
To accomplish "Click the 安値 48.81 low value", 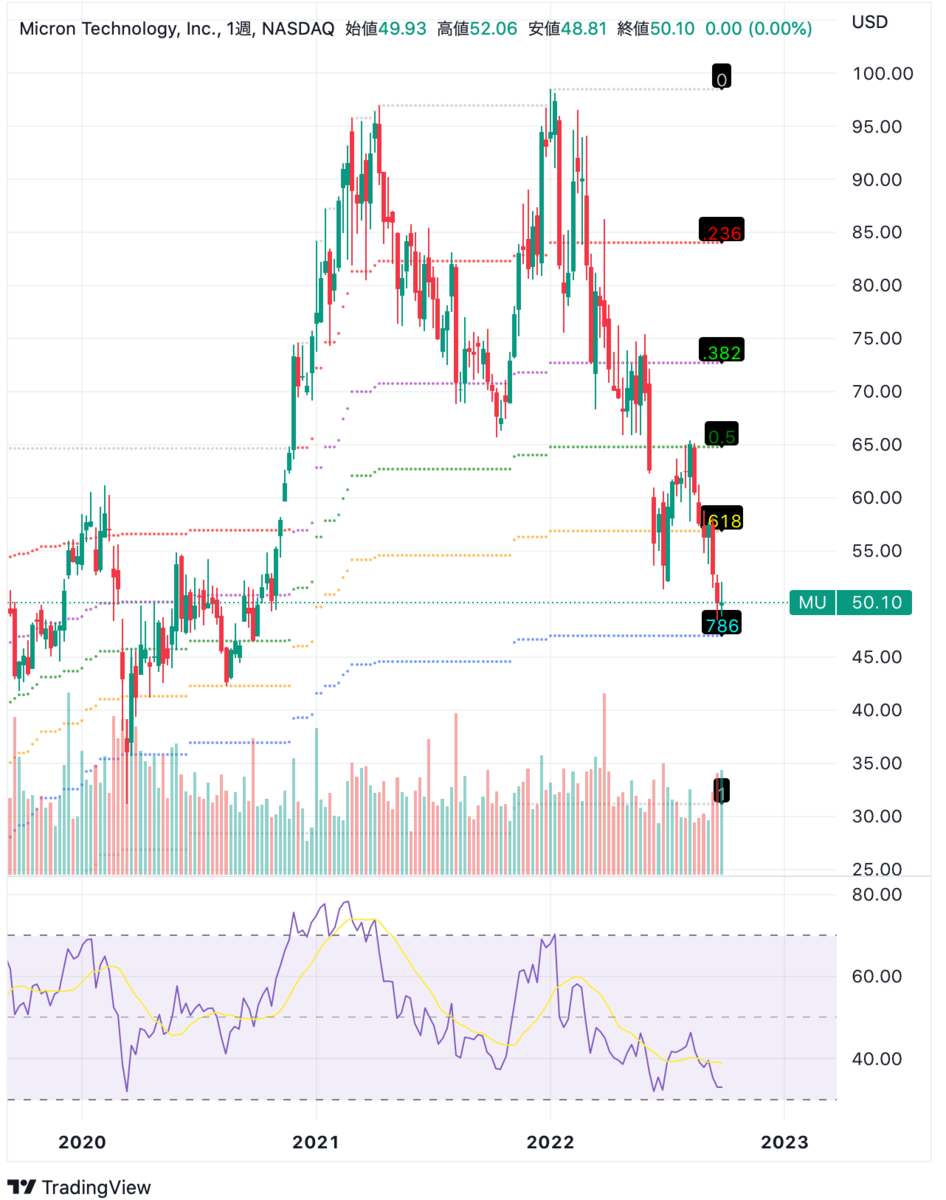I will pyautogui.click(x=568, y=29).
